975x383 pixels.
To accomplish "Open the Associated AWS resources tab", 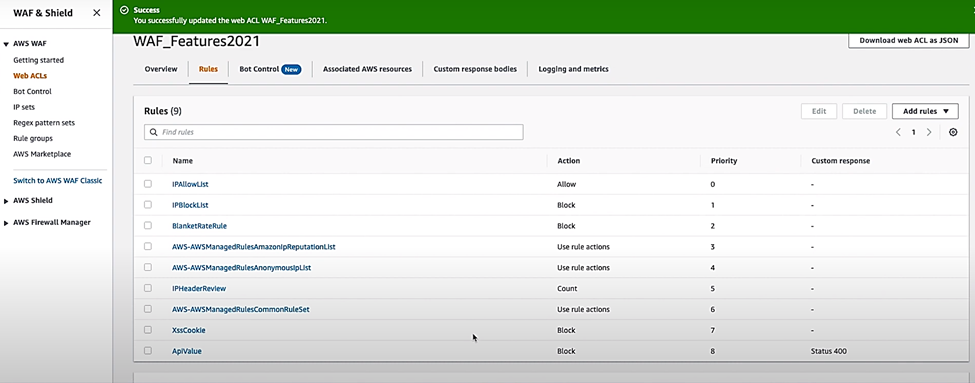I will click(x=367, y=69).
